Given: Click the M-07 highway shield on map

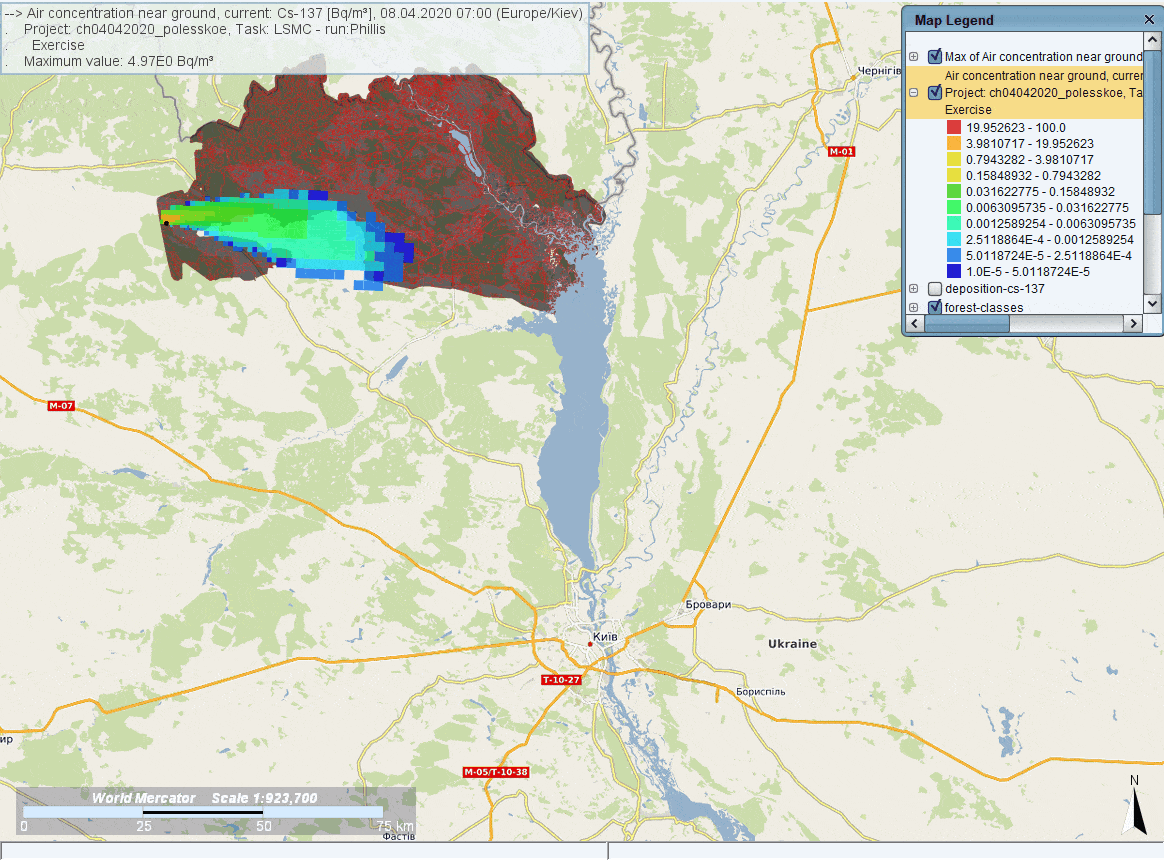Looking at the screenshot, I should (62, 406).
